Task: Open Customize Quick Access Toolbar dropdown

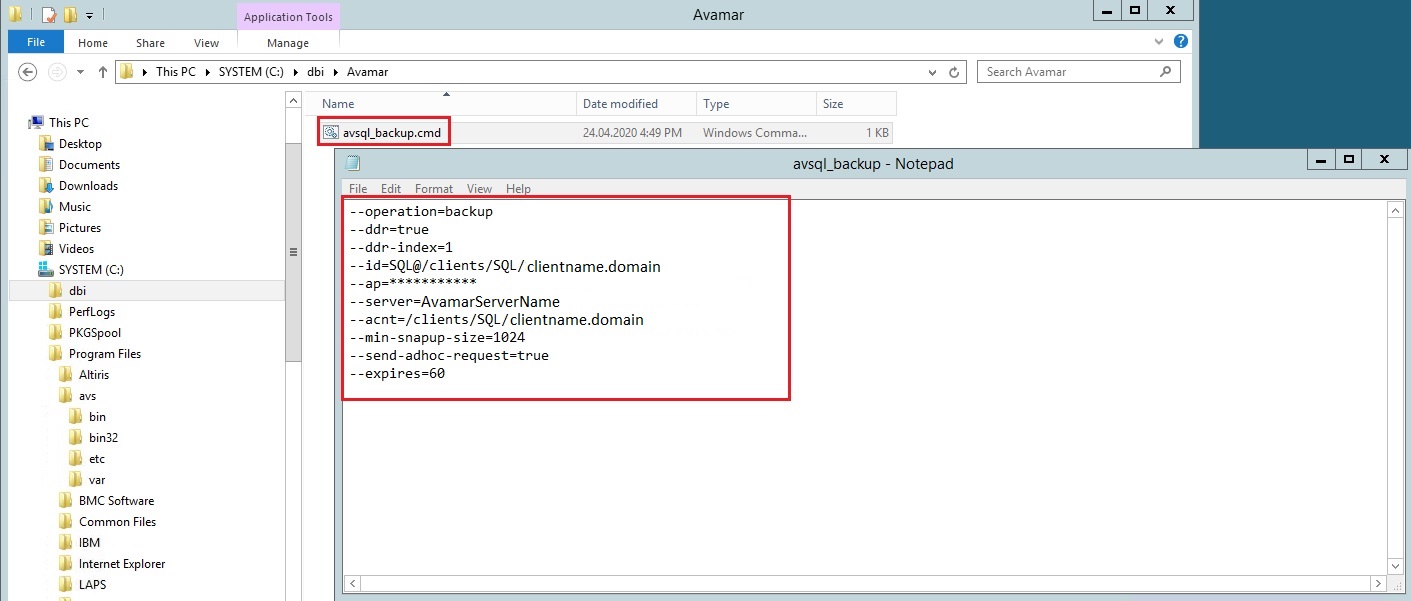Action: click(x=89, y=16)
